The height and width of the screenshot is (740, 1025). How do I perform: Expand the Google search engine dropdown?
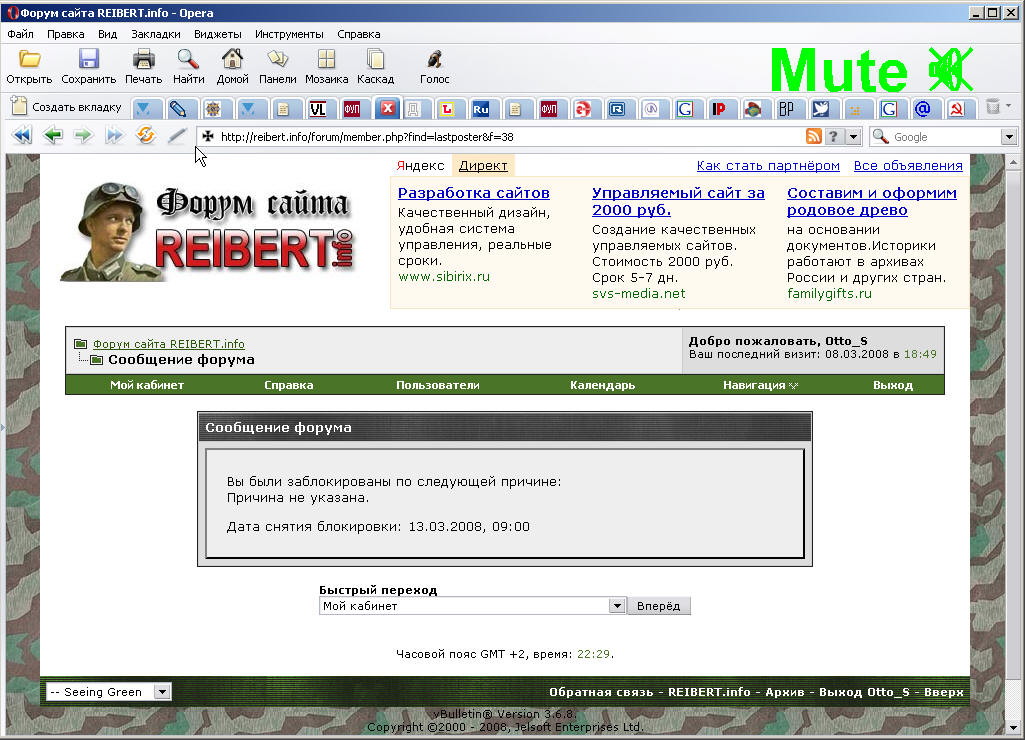pos(1008,137)
